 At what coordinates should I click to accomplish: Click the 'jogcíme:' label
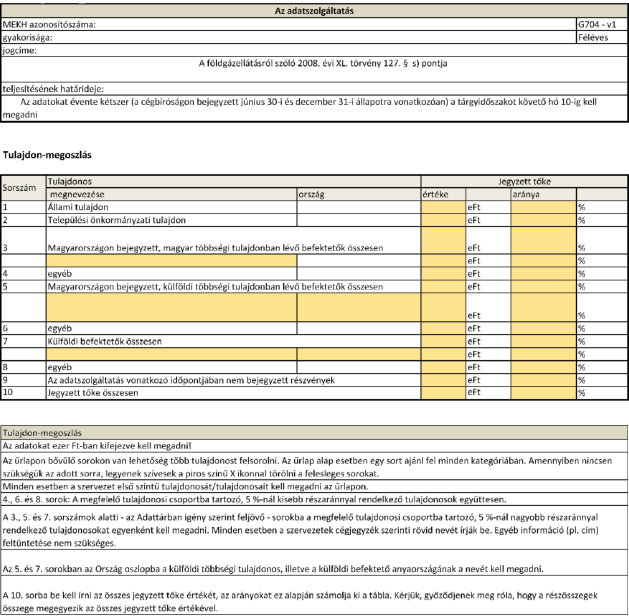20,51
